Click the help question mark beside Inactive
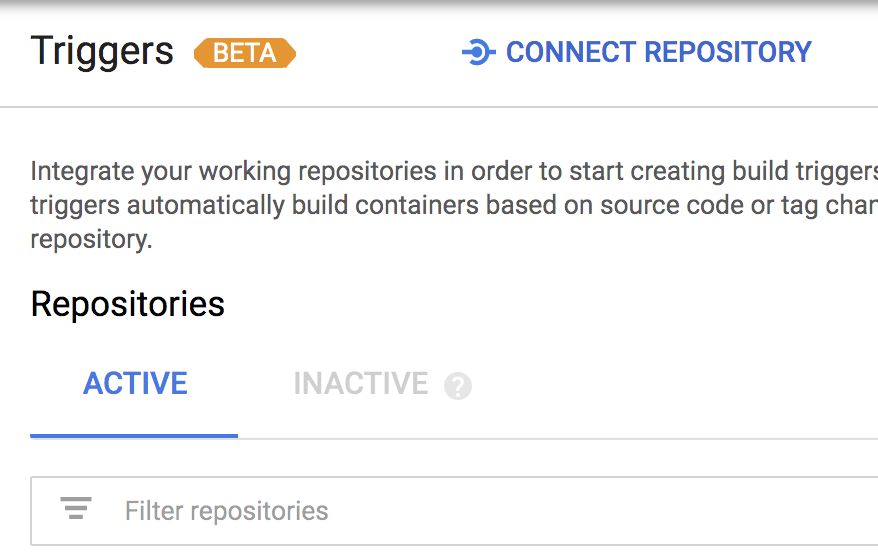Viewport: 878px width, 552px height. pos(458,386)
